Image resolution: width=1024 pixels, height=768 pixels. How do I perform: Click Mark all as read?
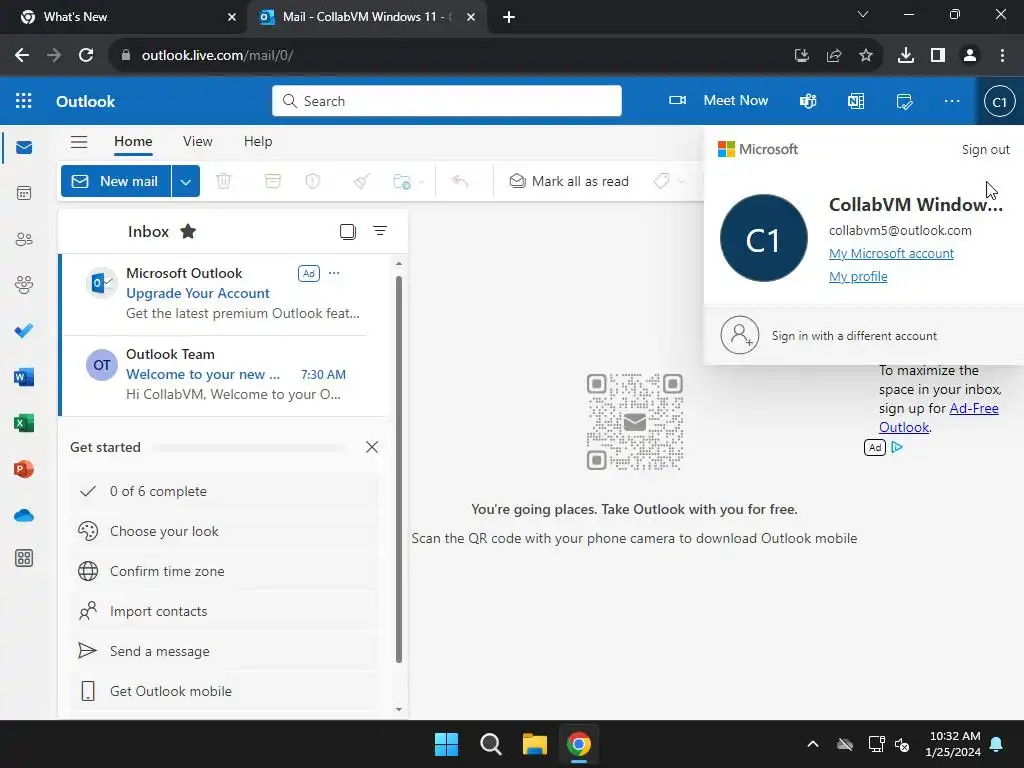pos(569,181)
